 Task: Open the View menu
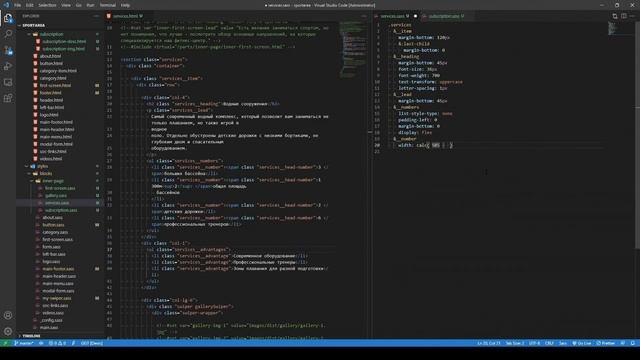66,5
